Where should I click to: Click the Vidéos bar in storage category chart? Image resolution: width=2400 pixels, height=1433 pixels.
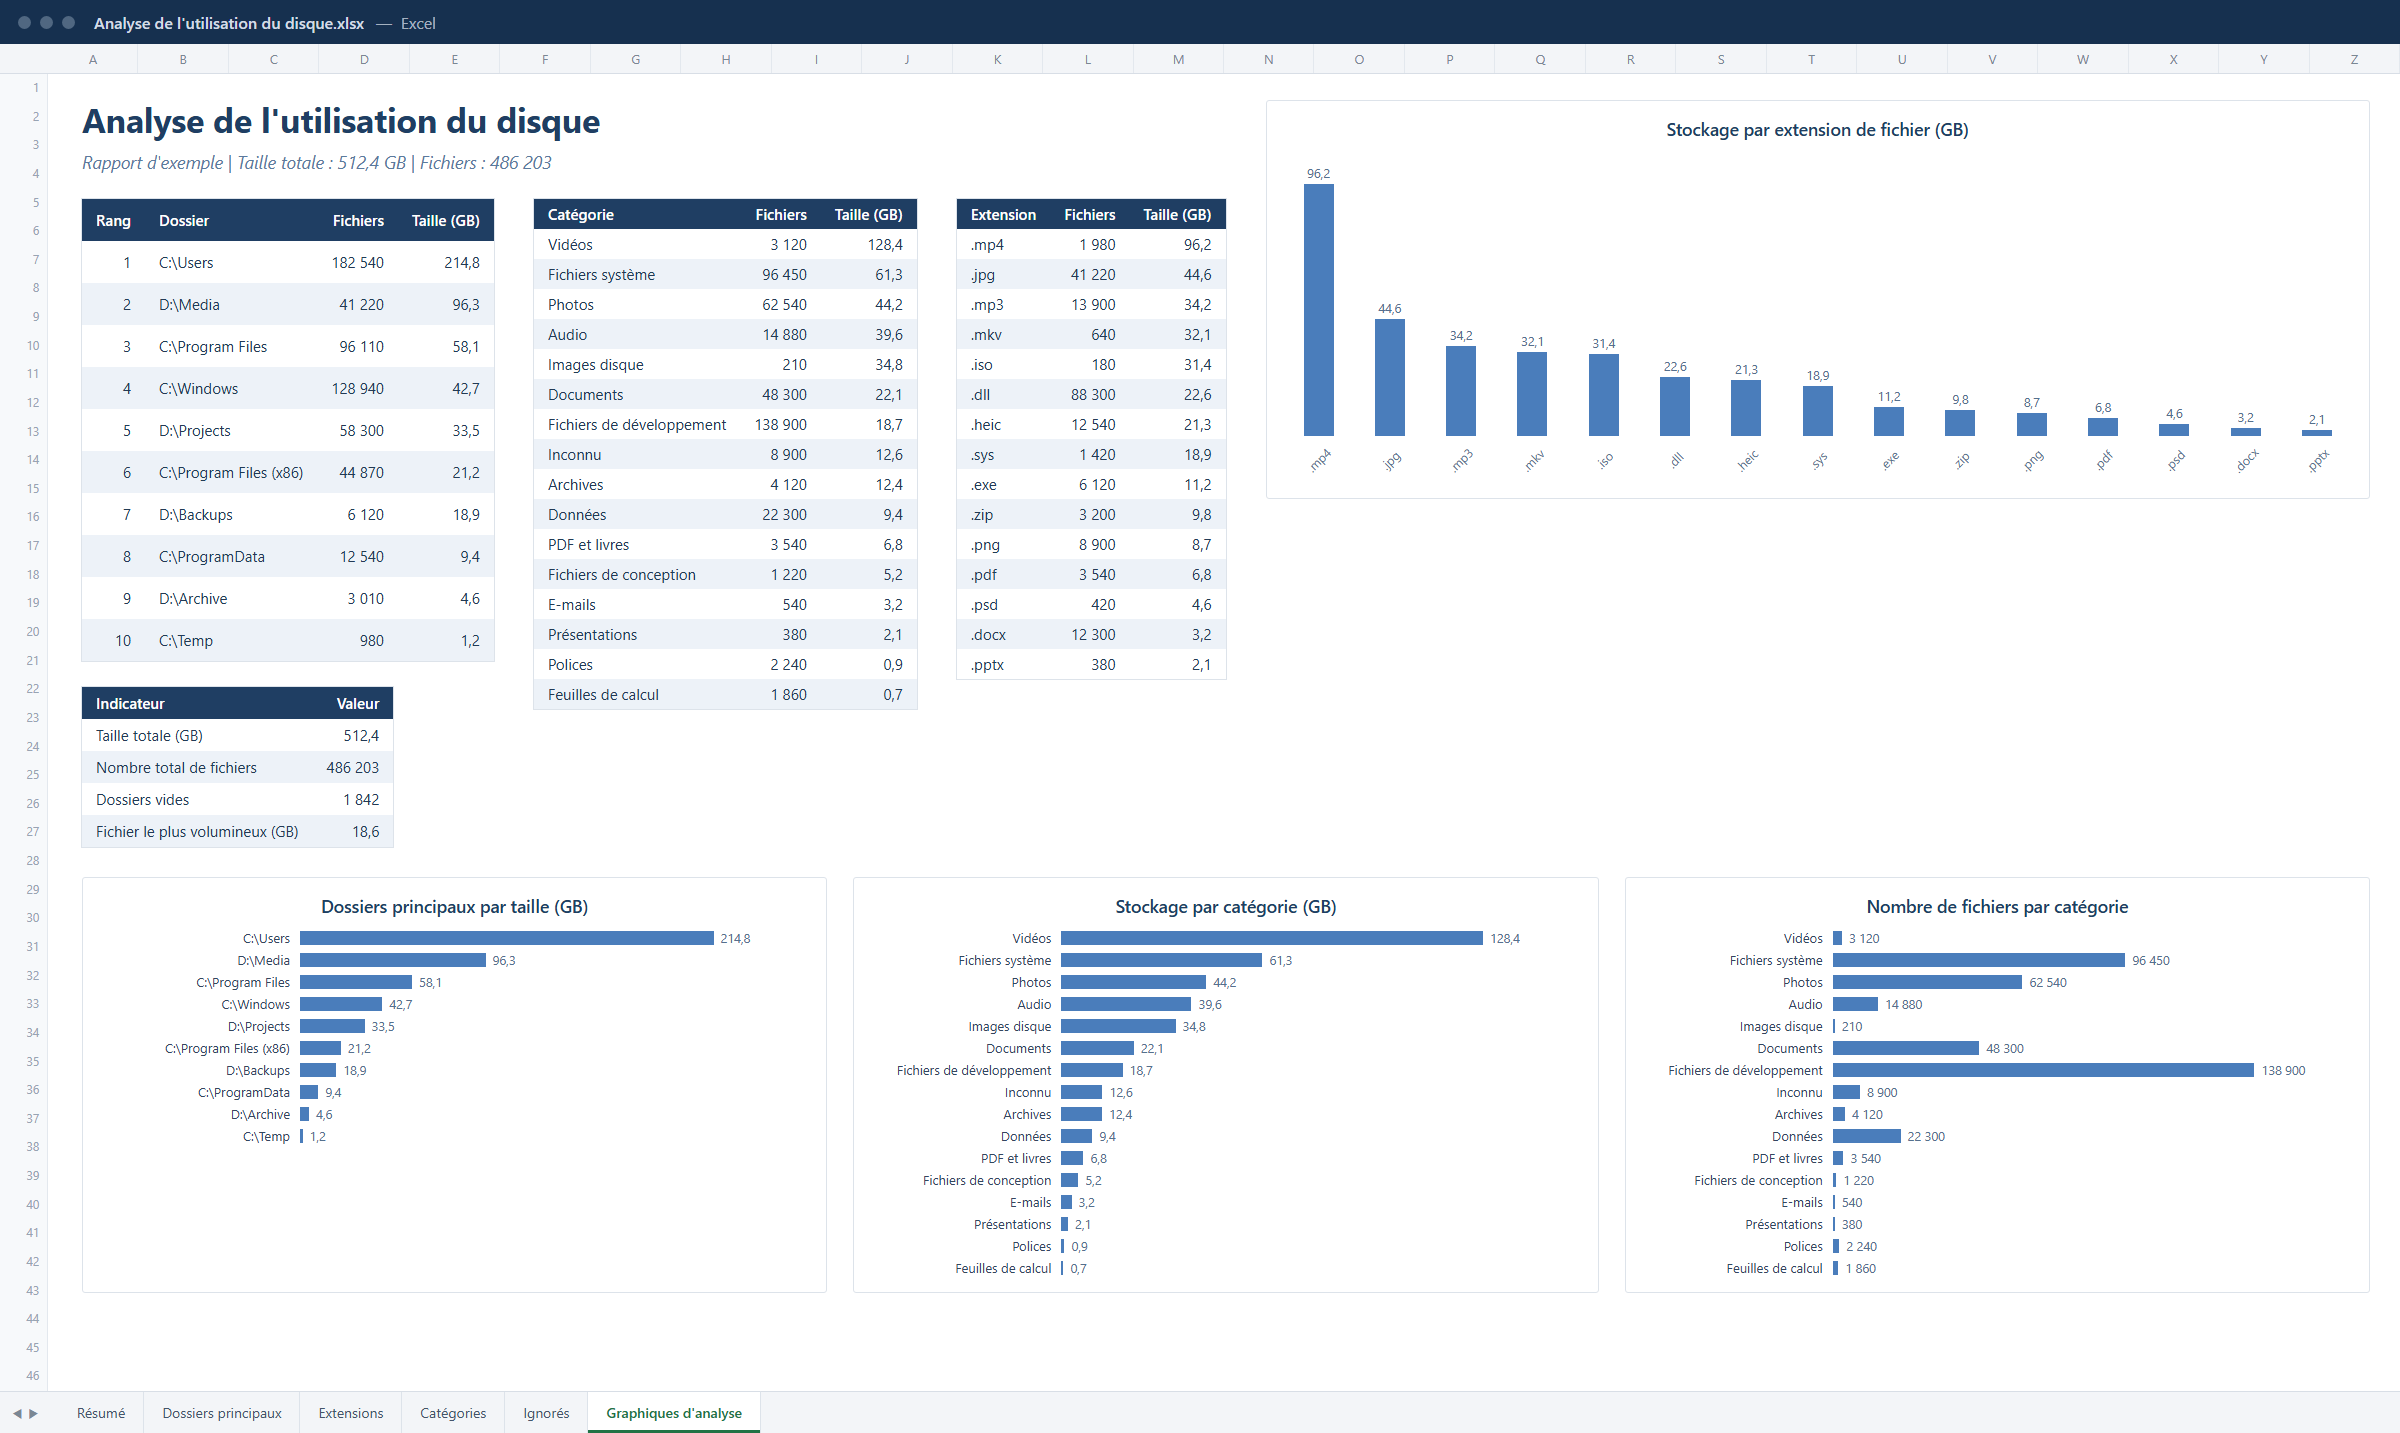1272,938
